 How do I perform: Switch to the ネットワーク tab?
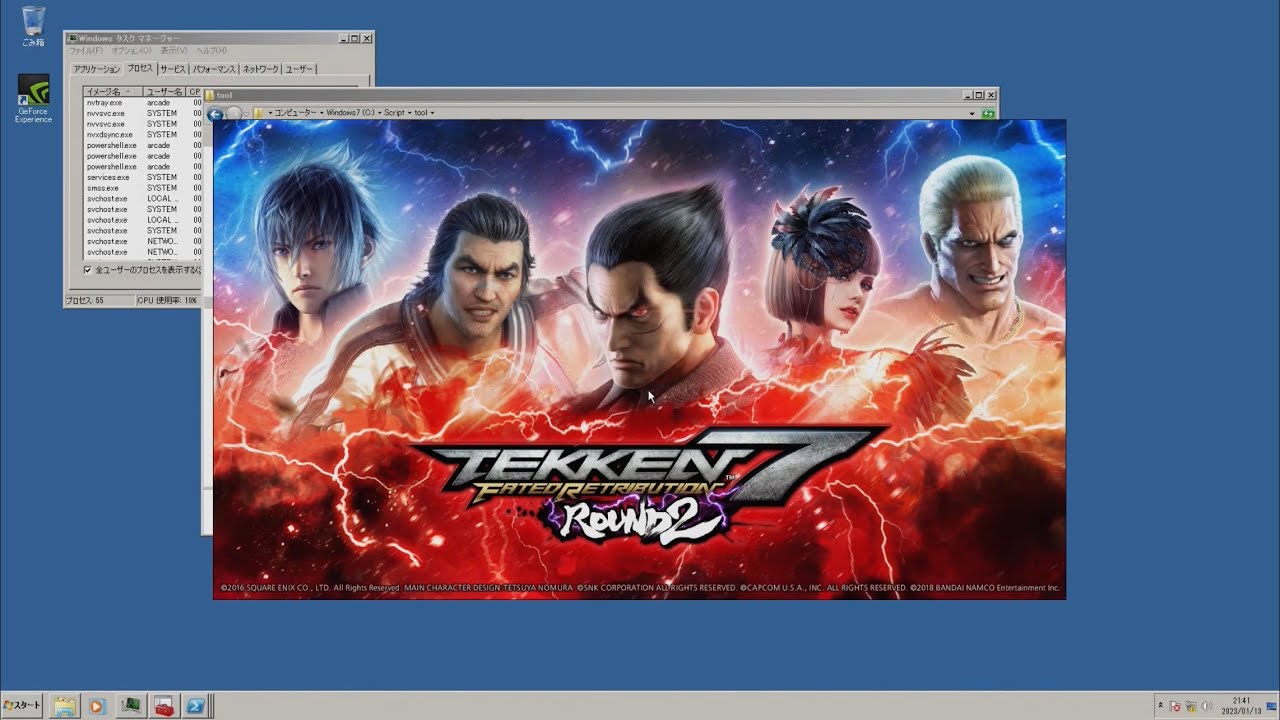coord(261,69)
